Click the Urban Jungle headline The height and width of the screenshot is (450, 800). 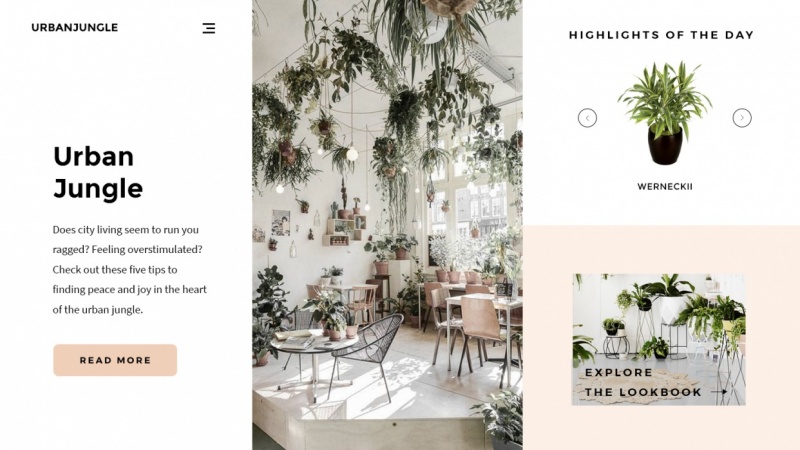click(98, 172)
